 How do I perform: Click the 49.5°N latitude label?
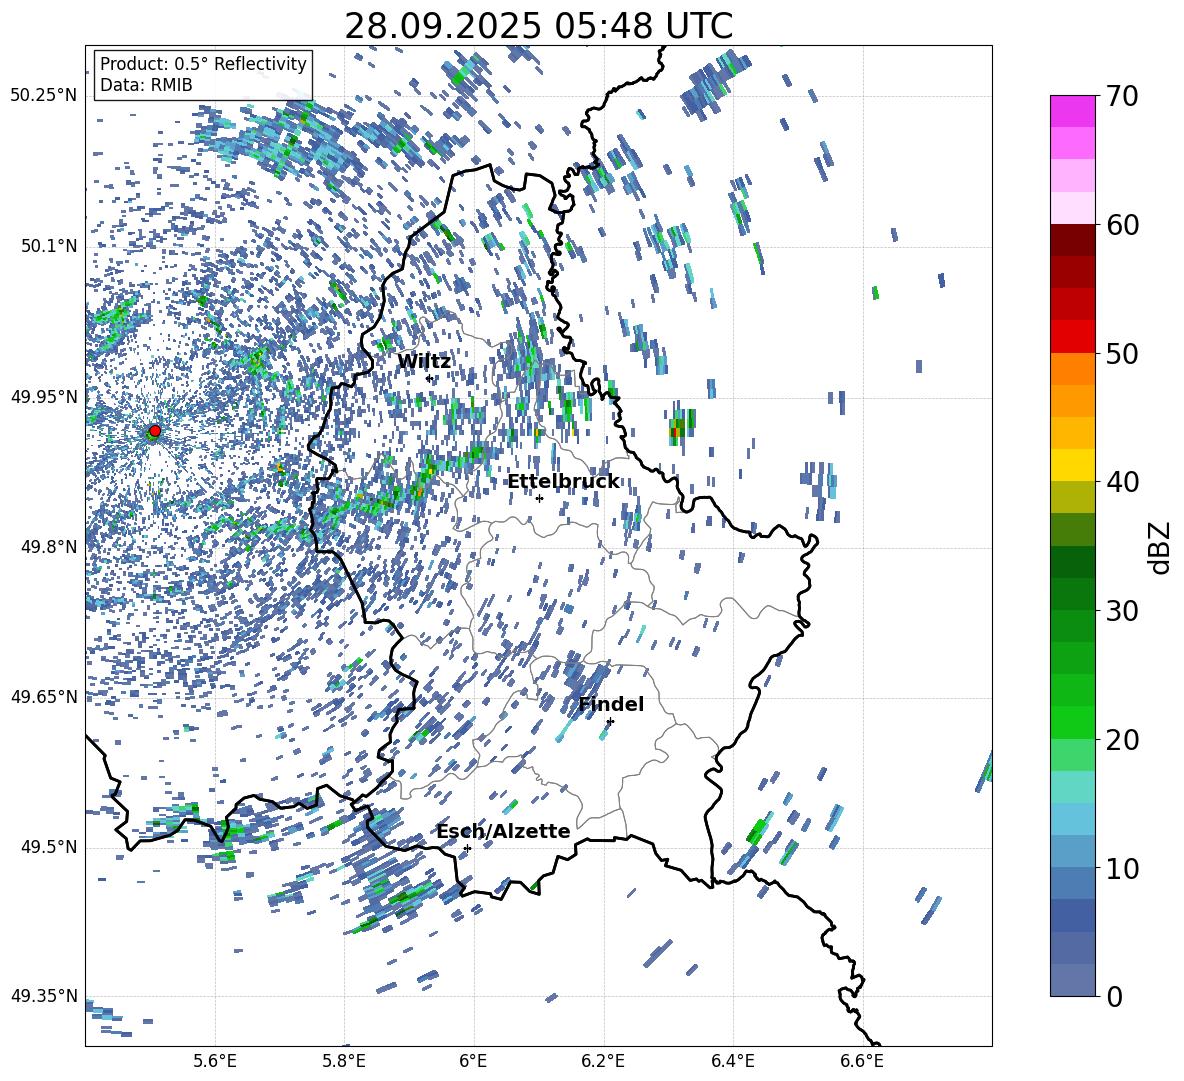pyautogui.click(x=49, y=846)
